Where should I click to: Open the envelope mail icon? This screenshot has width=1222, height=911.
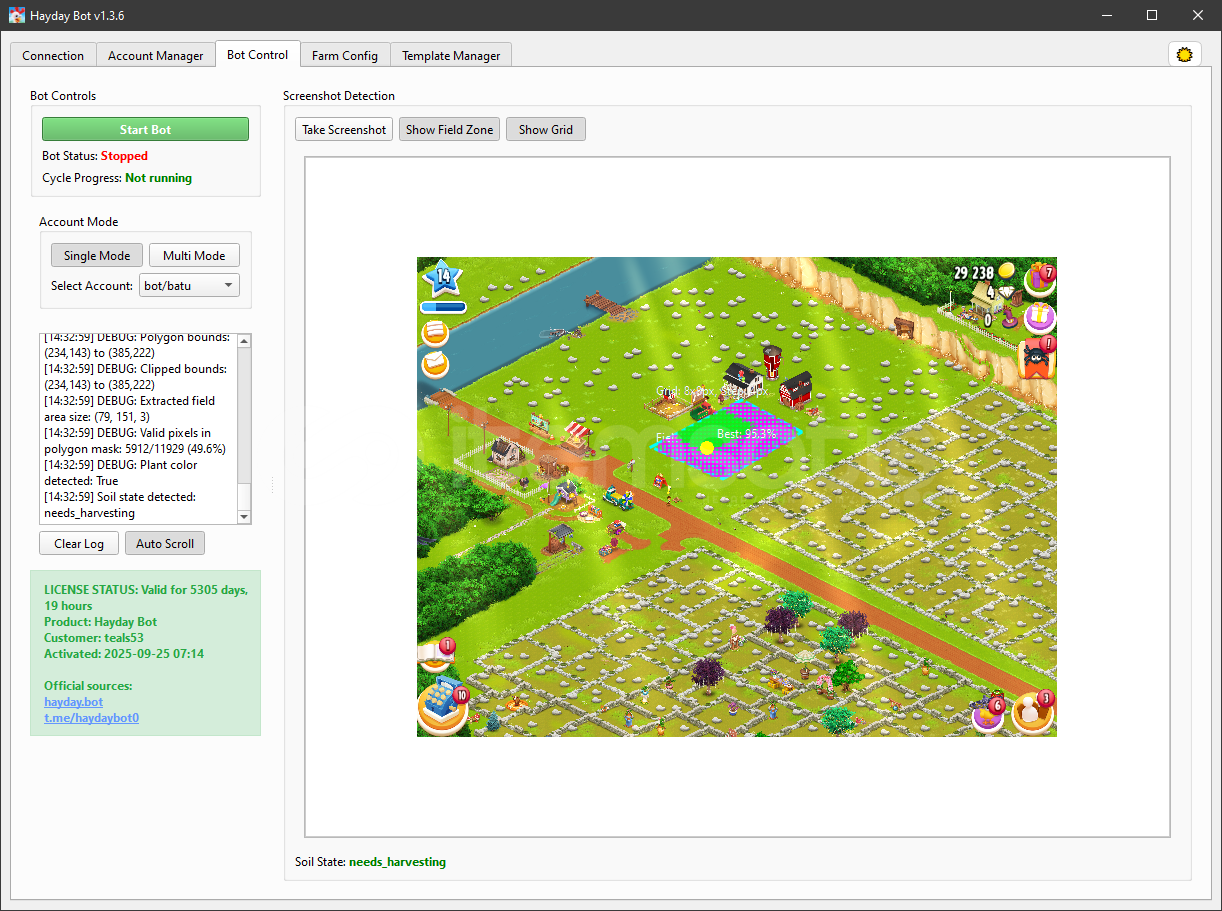(x=435, y=364)
